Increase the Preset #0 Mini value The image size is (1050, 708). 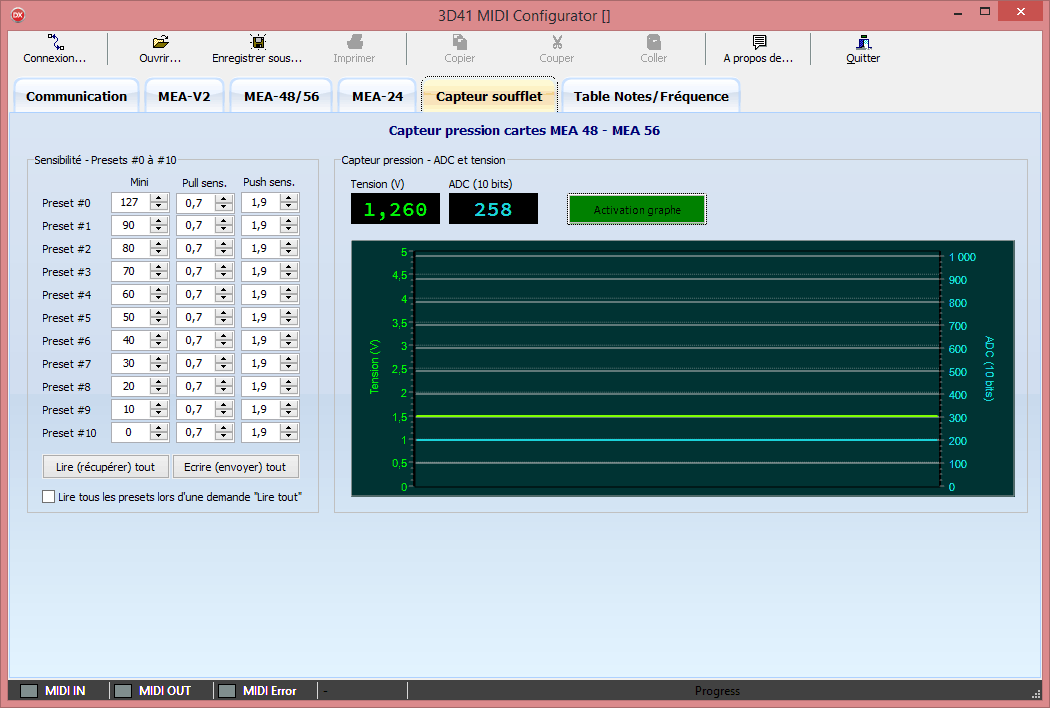click(159, 198)
